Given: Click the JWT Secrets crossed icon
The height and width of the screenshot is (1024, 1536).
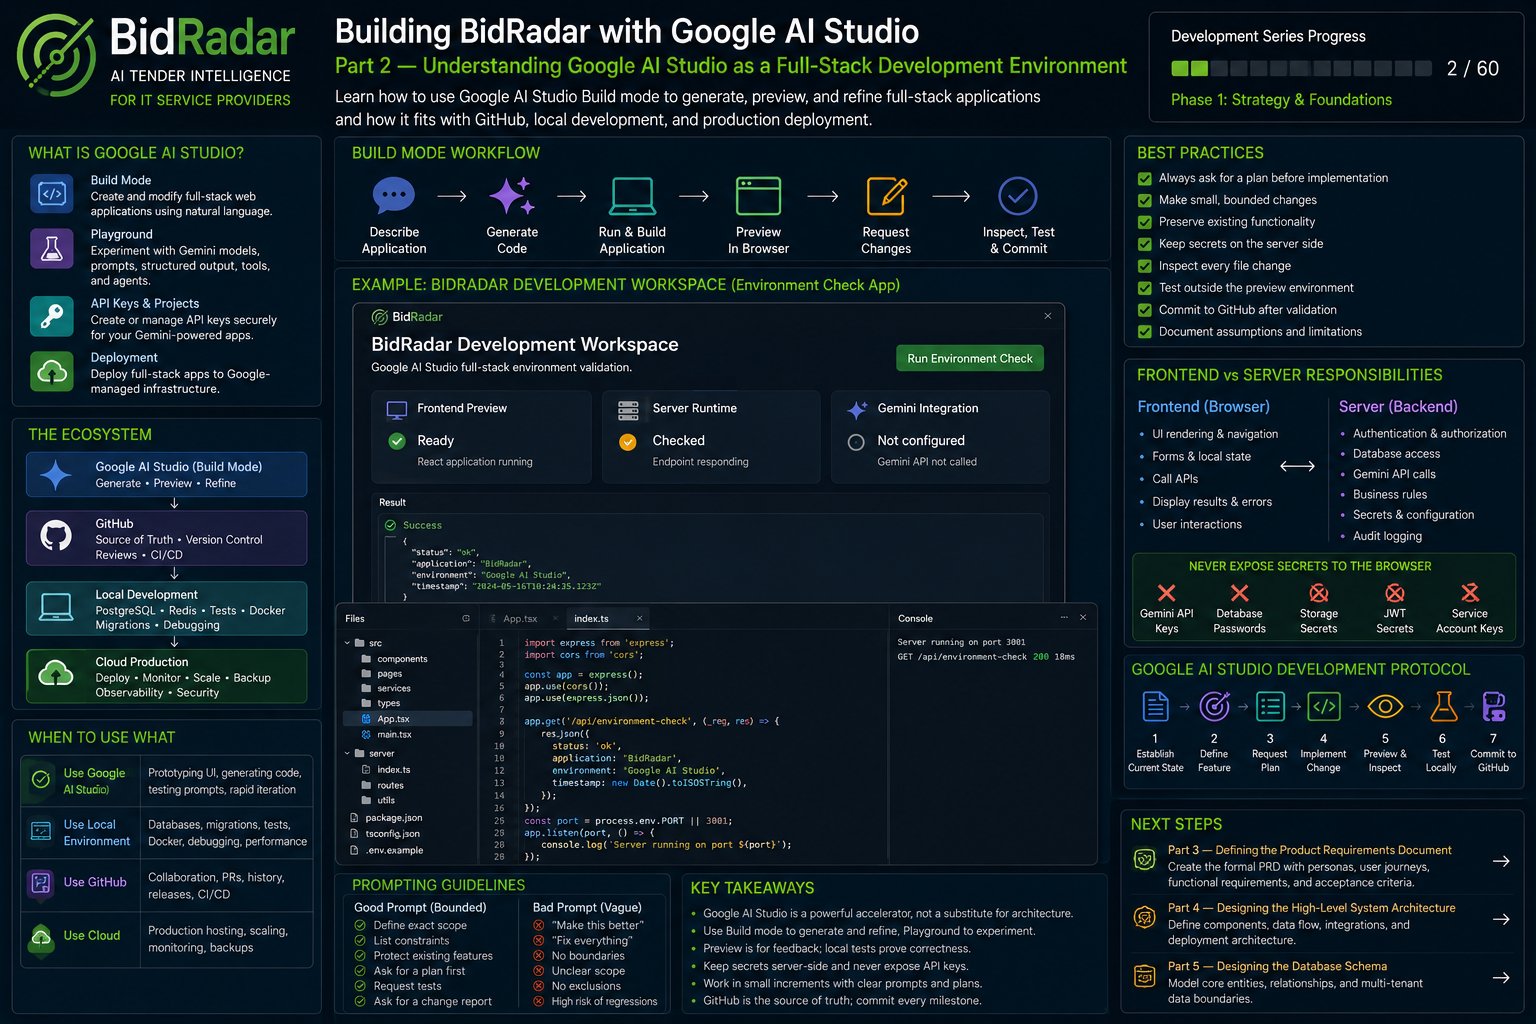Looking at the screenshot, I should pyautogui.click(x=1395, y=593).
